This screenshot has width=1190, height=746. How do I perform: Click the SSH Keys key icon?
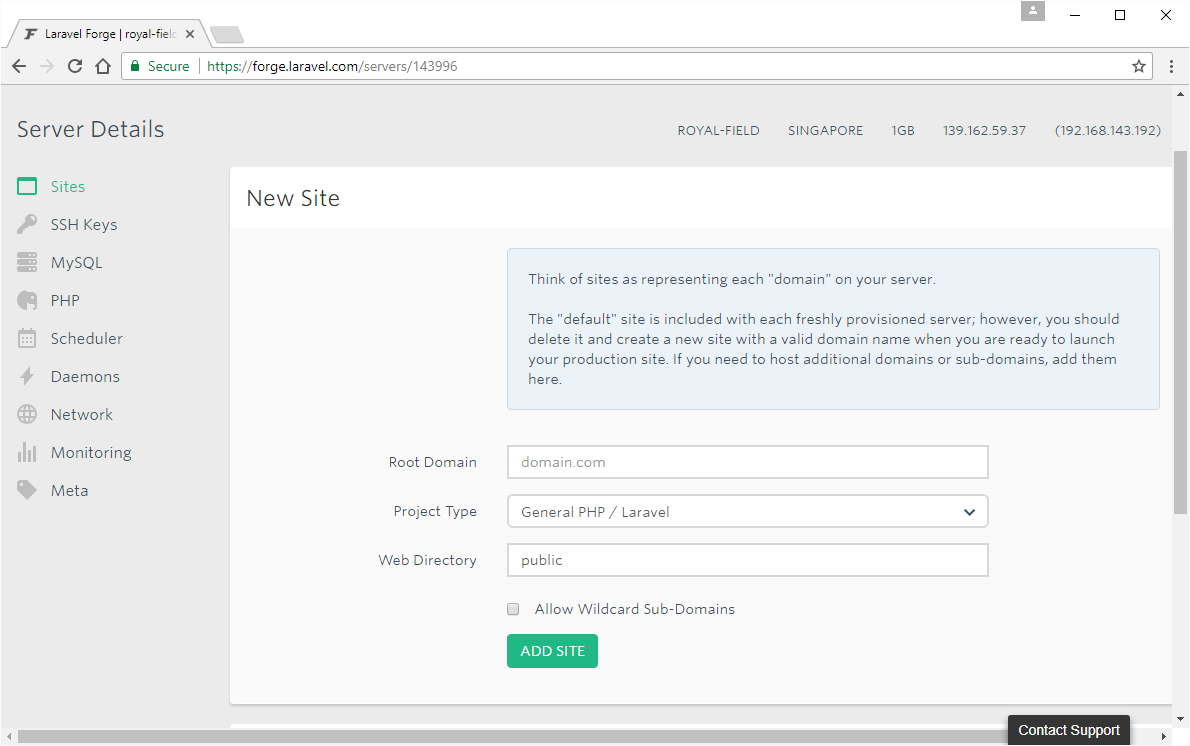click(x=27, y=225)
